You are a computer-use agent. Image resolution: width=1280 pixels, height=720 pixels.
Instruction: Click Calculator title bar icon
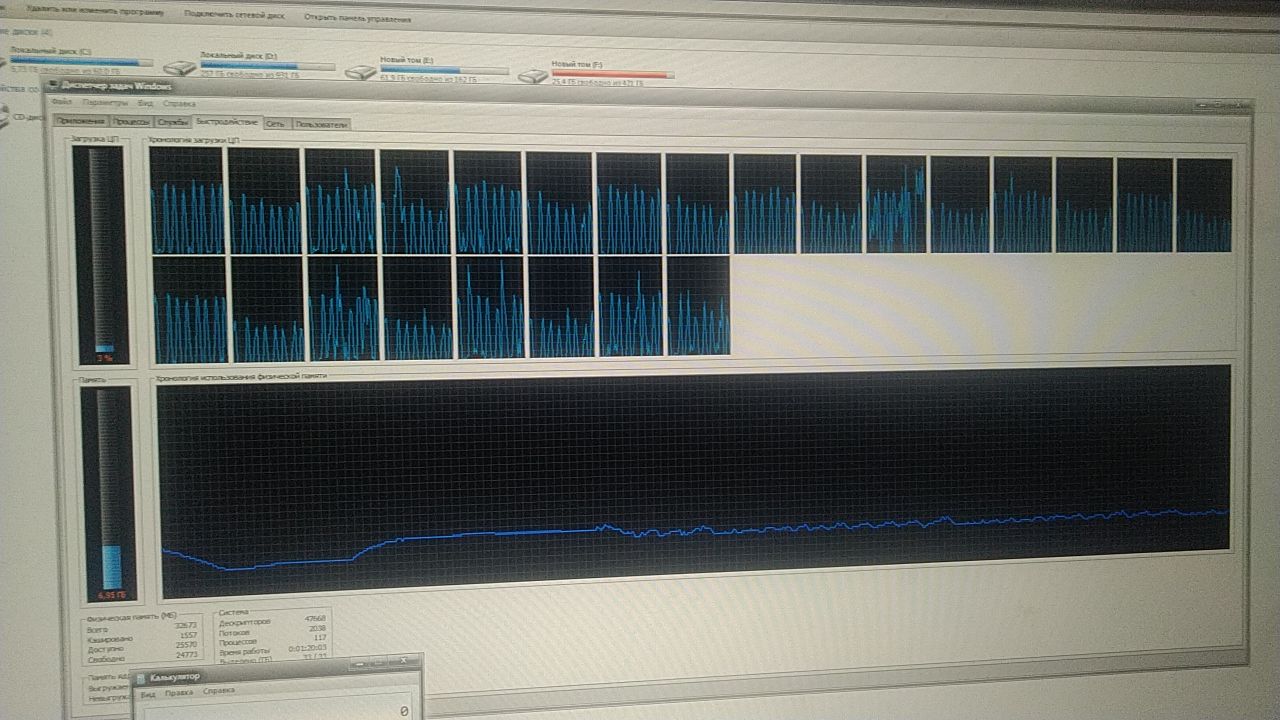click(x=141, y=677)
